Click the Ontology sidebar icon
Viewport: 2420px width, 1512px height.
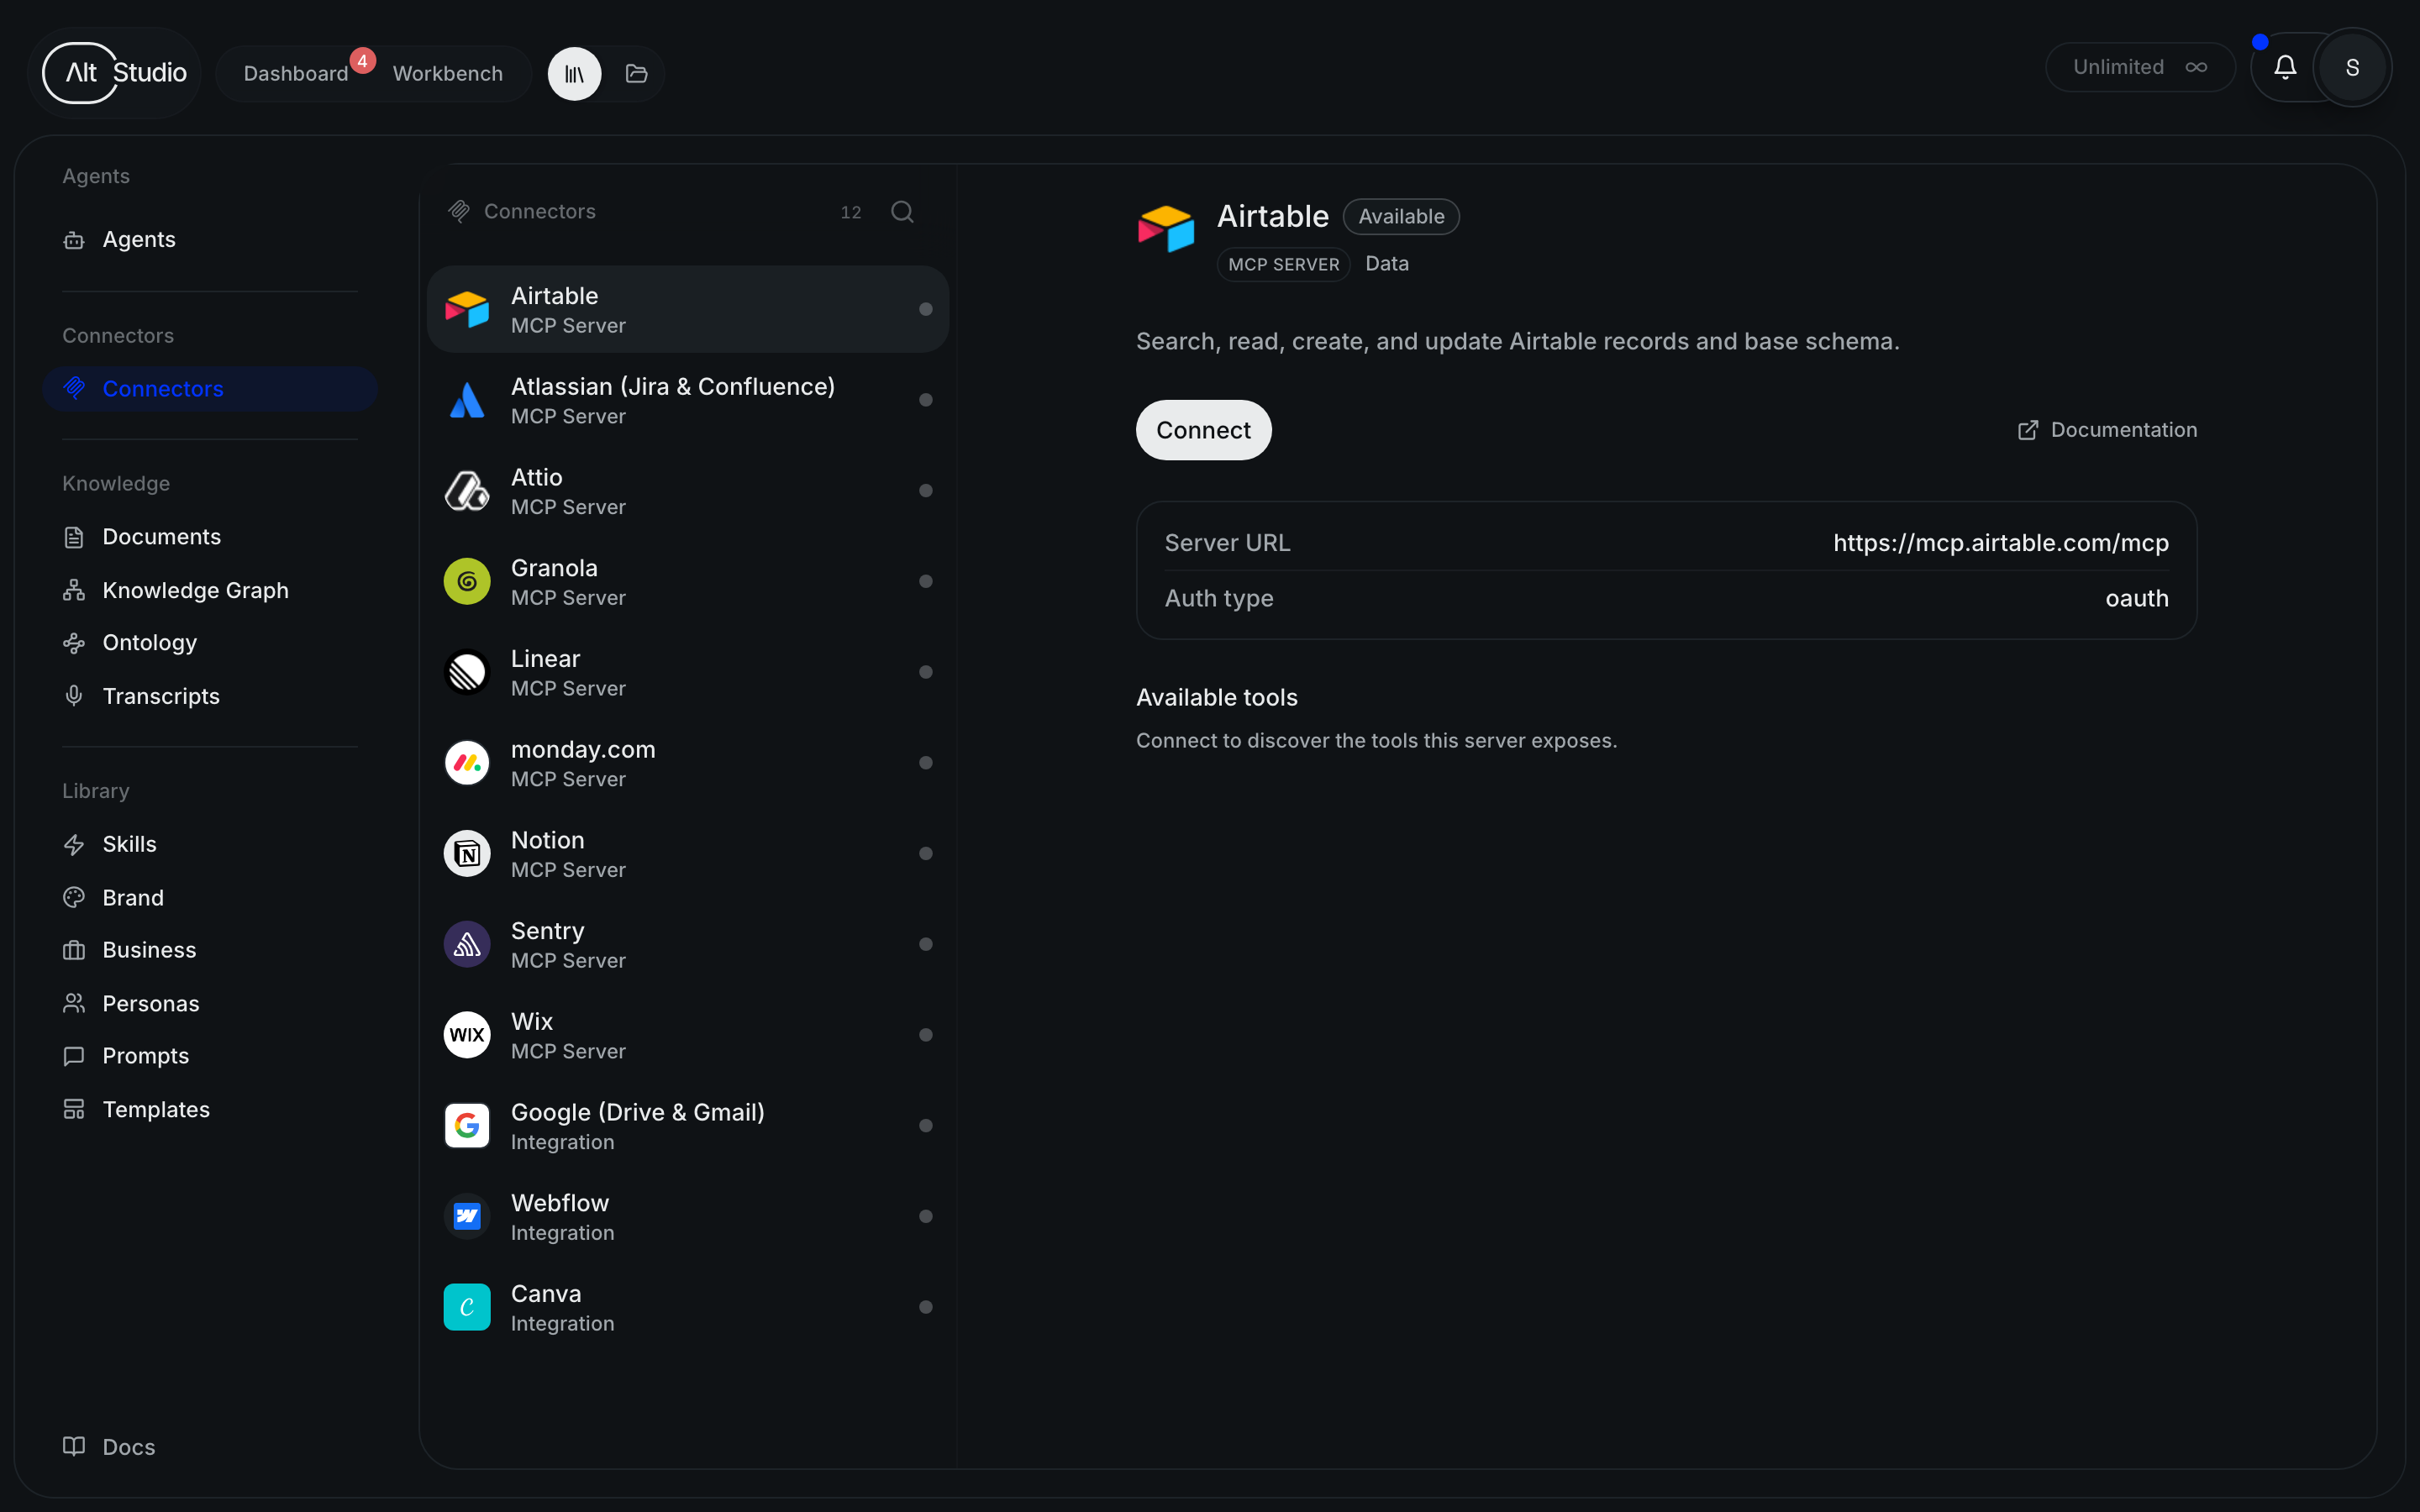pos(74,643)
